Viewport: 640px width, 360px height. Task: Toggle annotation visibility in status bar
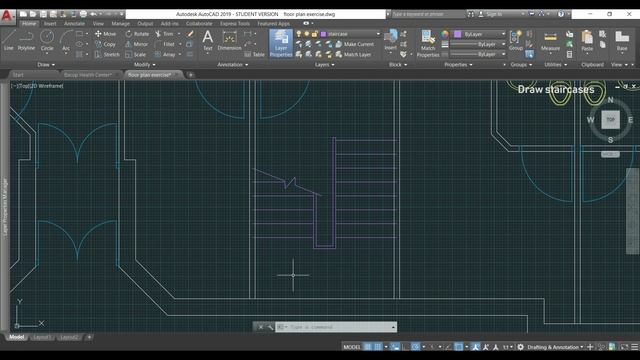(476, 347)
